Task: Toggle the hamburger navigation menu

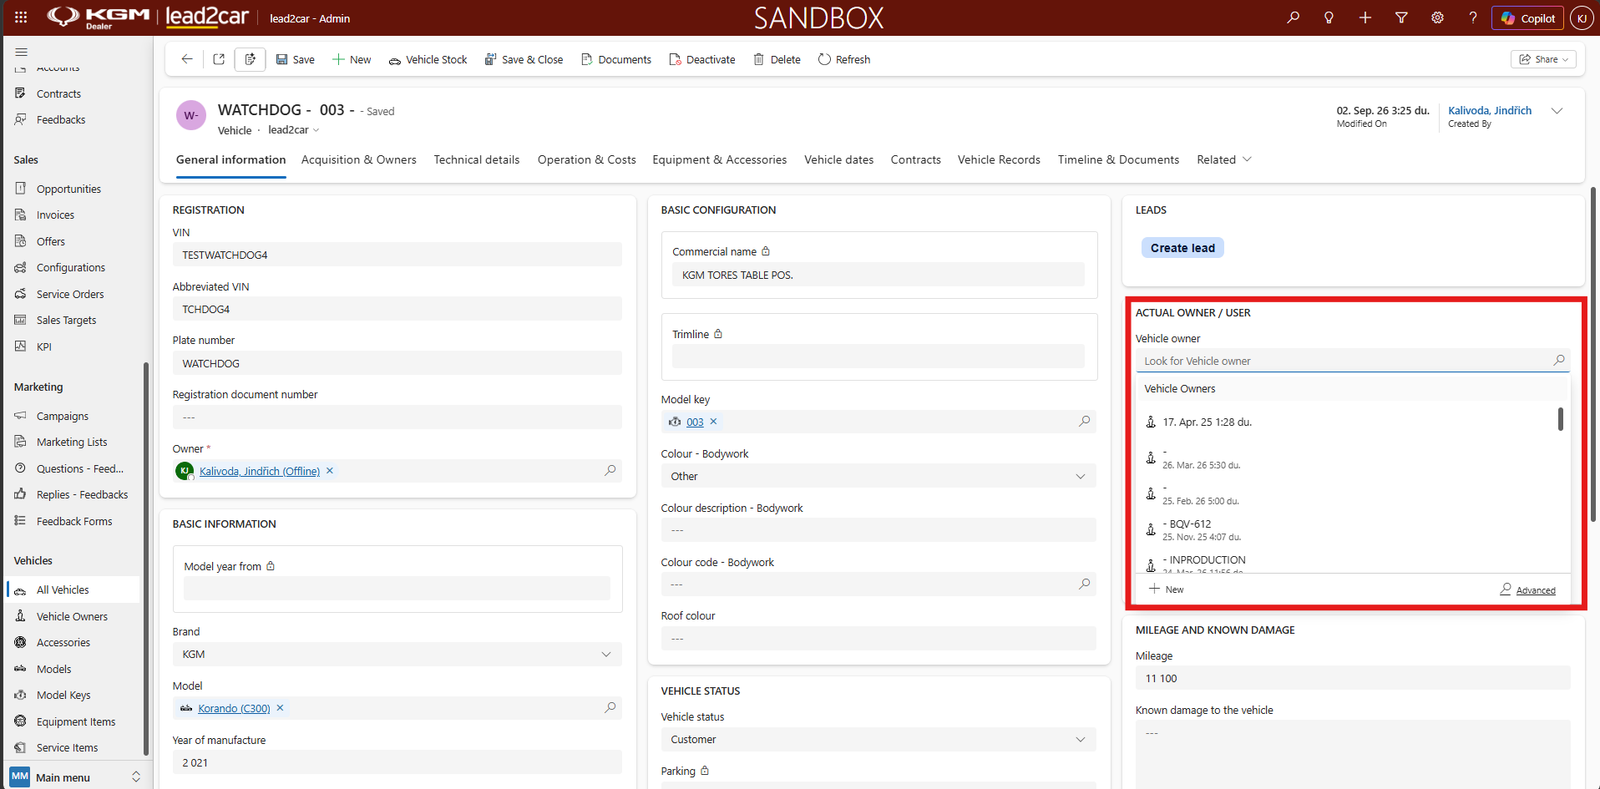Action: pos(21,52)
